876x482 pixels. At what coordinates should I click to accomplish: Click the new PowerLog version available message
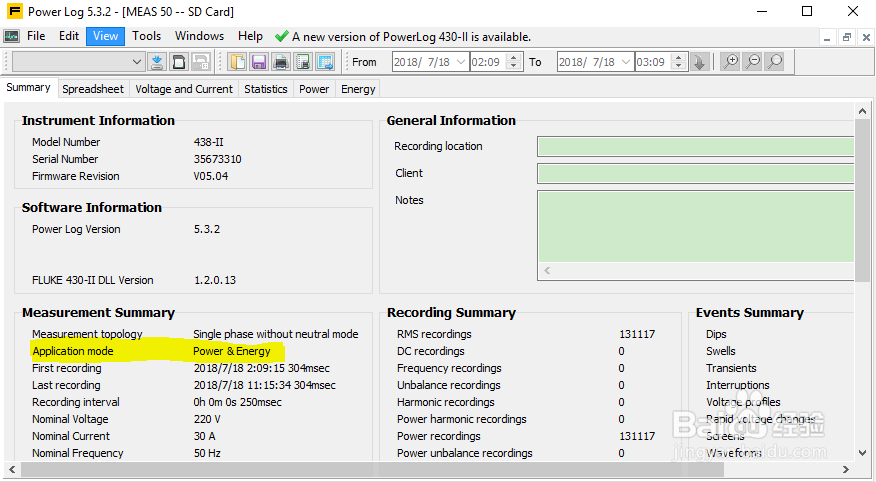(x=411, y=37)
